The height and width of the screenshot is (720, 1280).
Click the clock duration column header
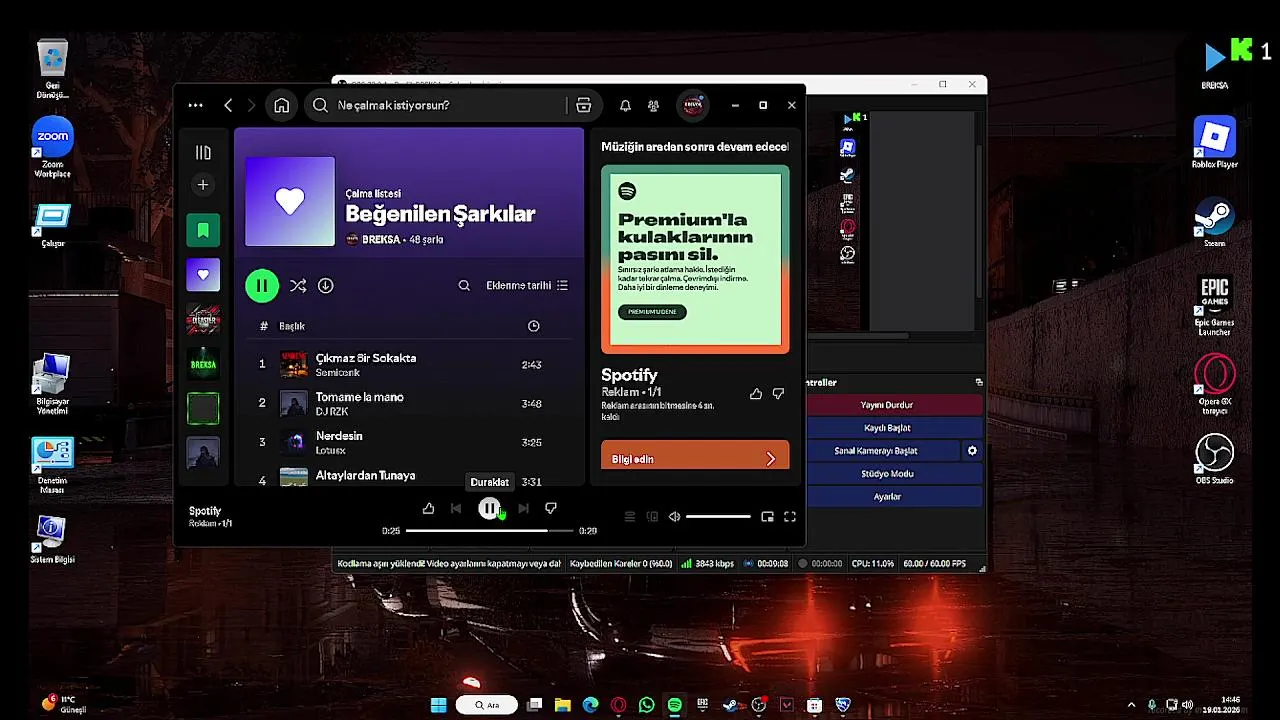click(533, 326)
